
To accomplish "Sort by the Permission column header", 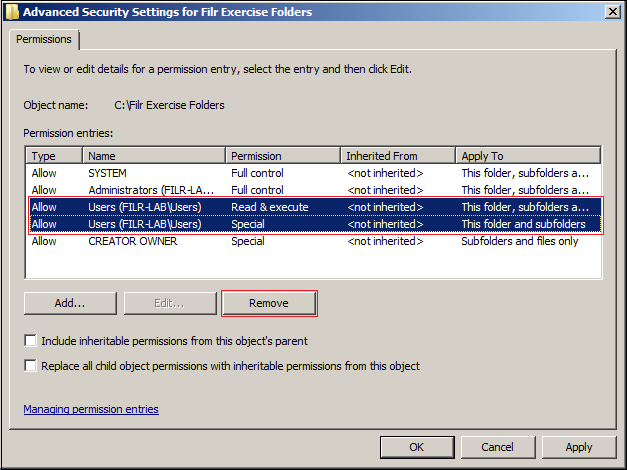I will 283,156.
